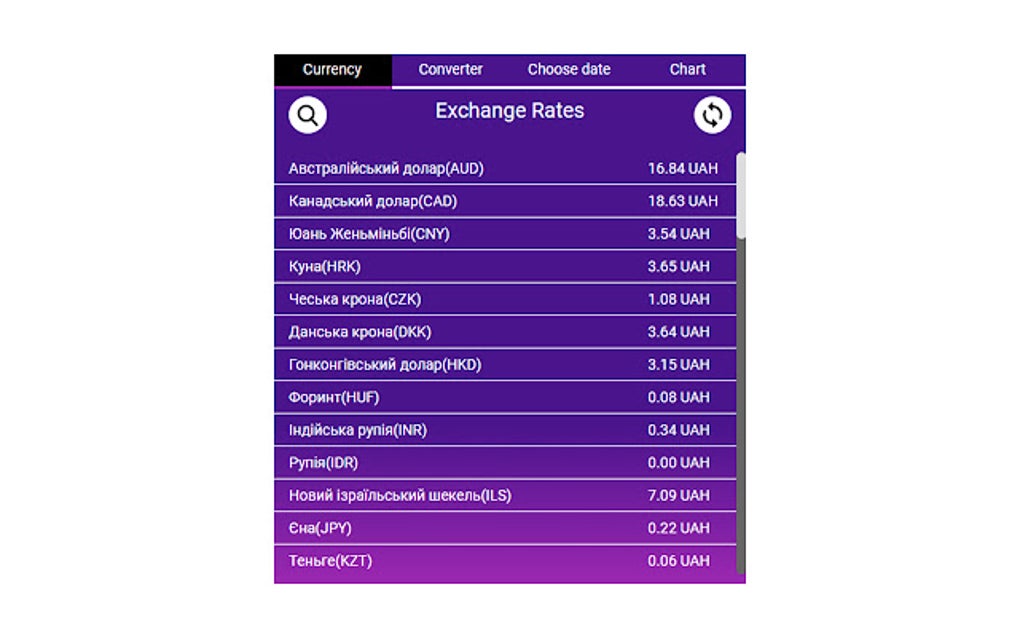1020x638 pixels.
Task: Open the Данська крона(DKK) entry
Action: click(x=505, y=332)
